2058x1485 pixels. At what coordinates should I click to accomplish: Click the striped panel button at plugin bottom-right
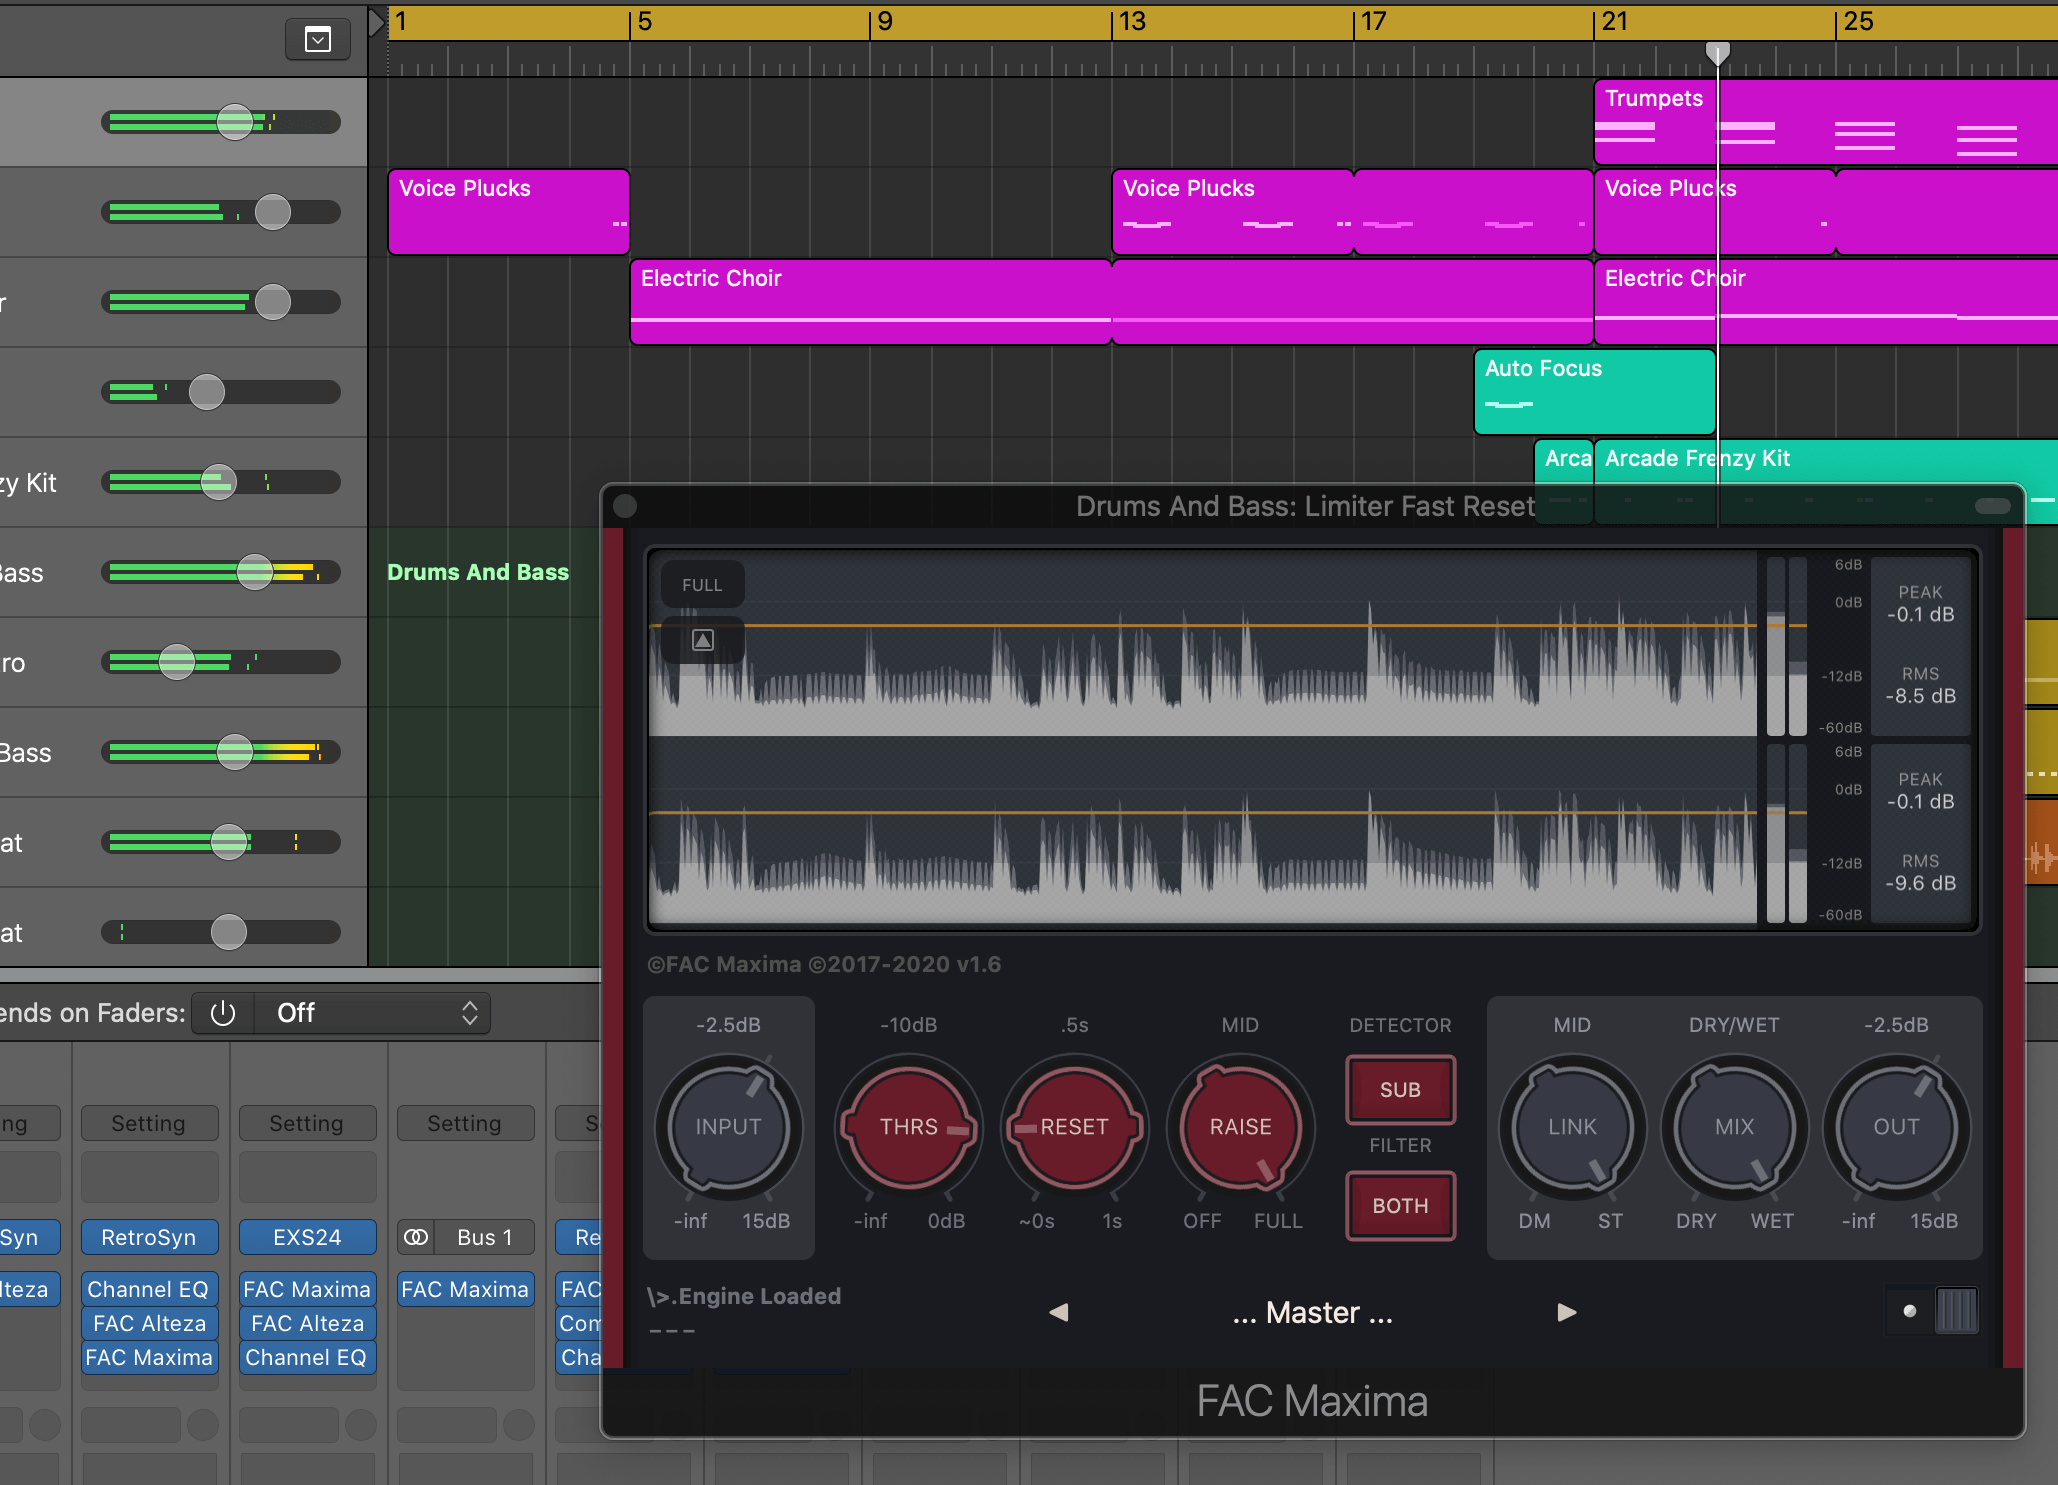tap(1957, 1311)
